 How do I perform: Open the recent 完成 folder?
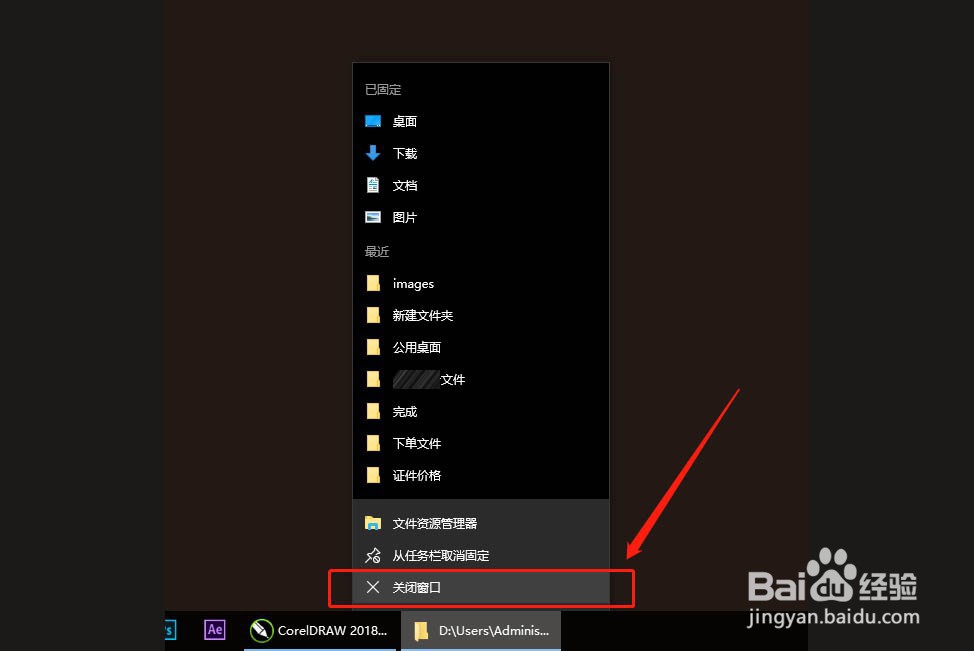point(481,411)
